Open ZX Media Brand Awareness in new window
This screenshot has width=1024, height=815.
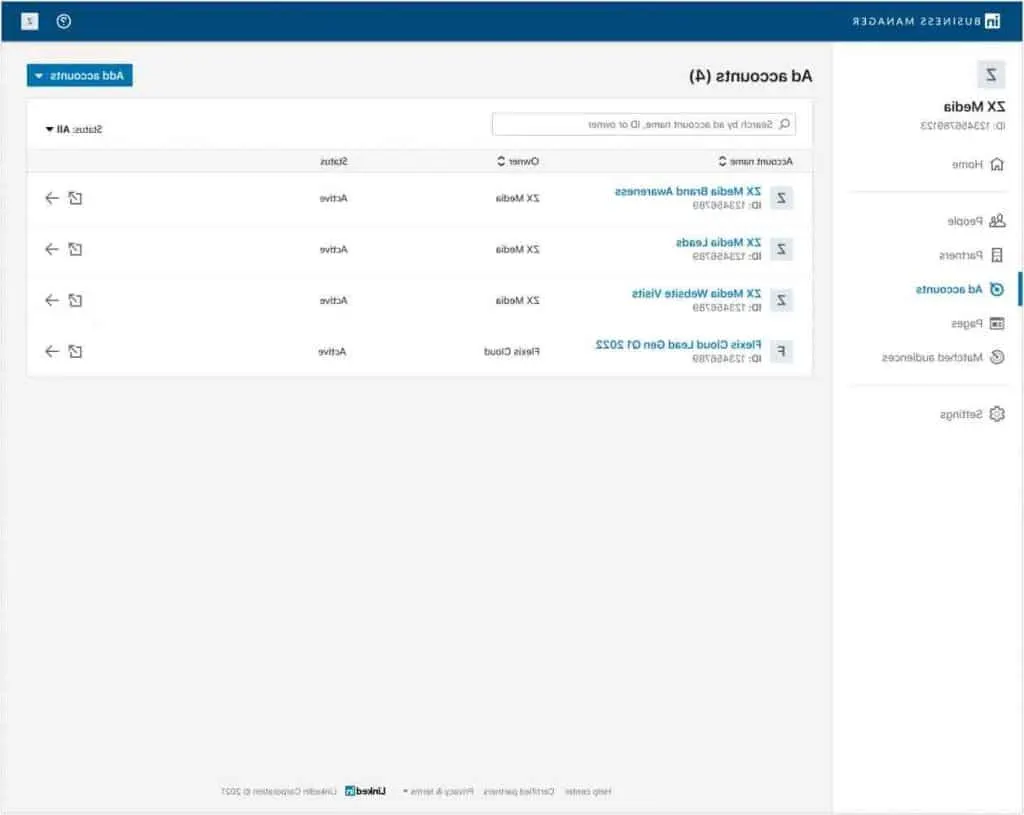point(76,198)
